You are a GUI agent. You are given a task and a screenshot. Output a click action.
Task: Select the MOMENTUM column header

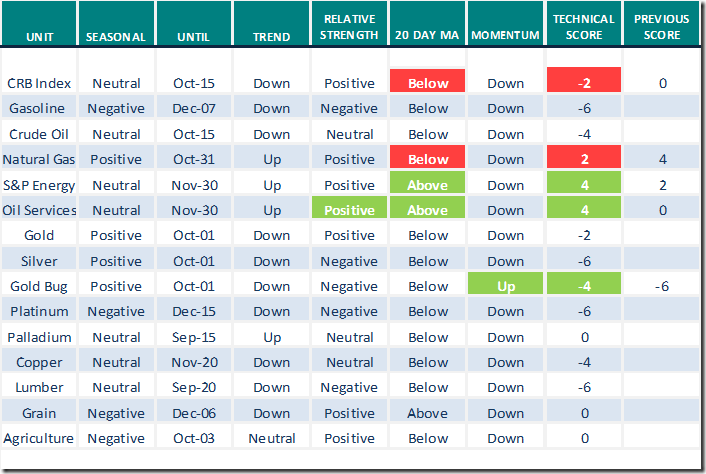pyautogui.click(x=505, y=37)
